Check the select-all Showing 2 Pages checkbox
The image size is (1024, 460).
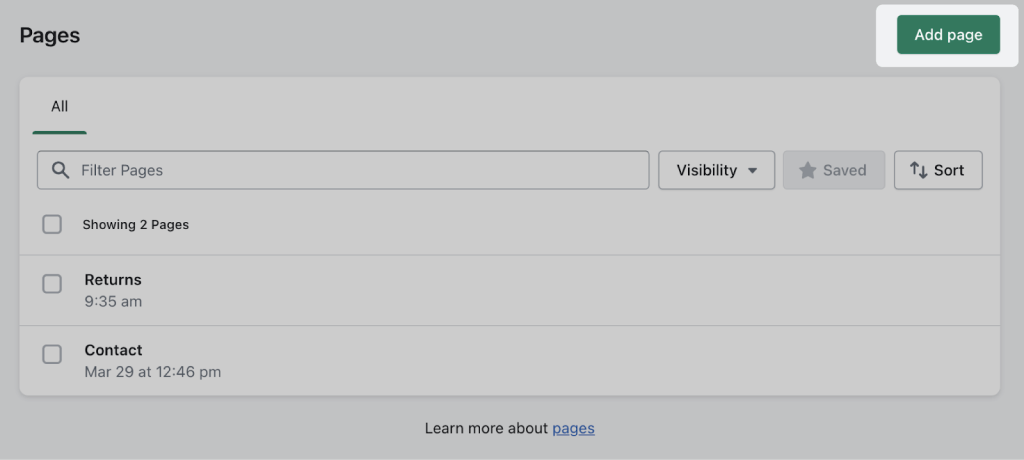point(52,225)
